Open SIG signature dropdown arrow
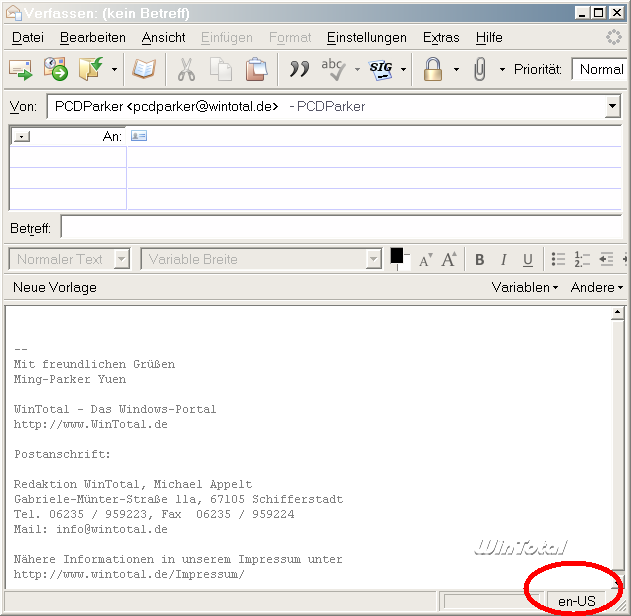This screenshot has height=616, width=631. (403, 70)
